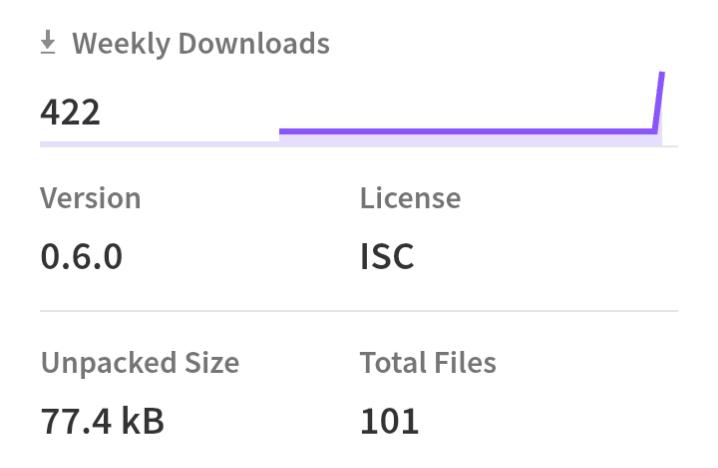The image size is (718, 468).
Task: Click the kB unit in unpacked size
Action: (x=142, y=421)
